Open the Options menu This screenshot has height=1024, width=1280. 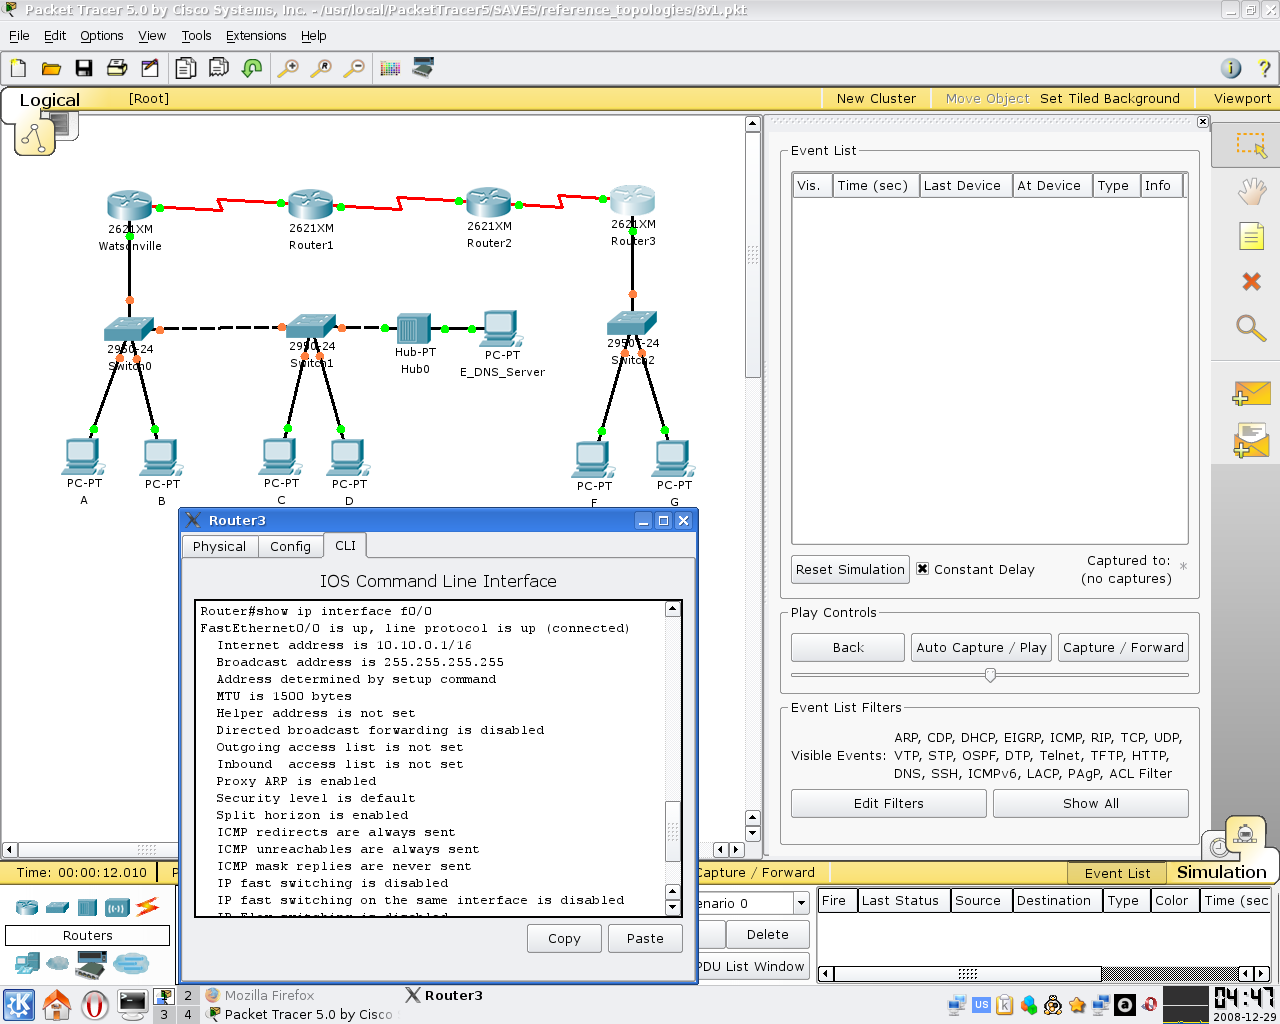pyautogui.click(x=102, y=35)
